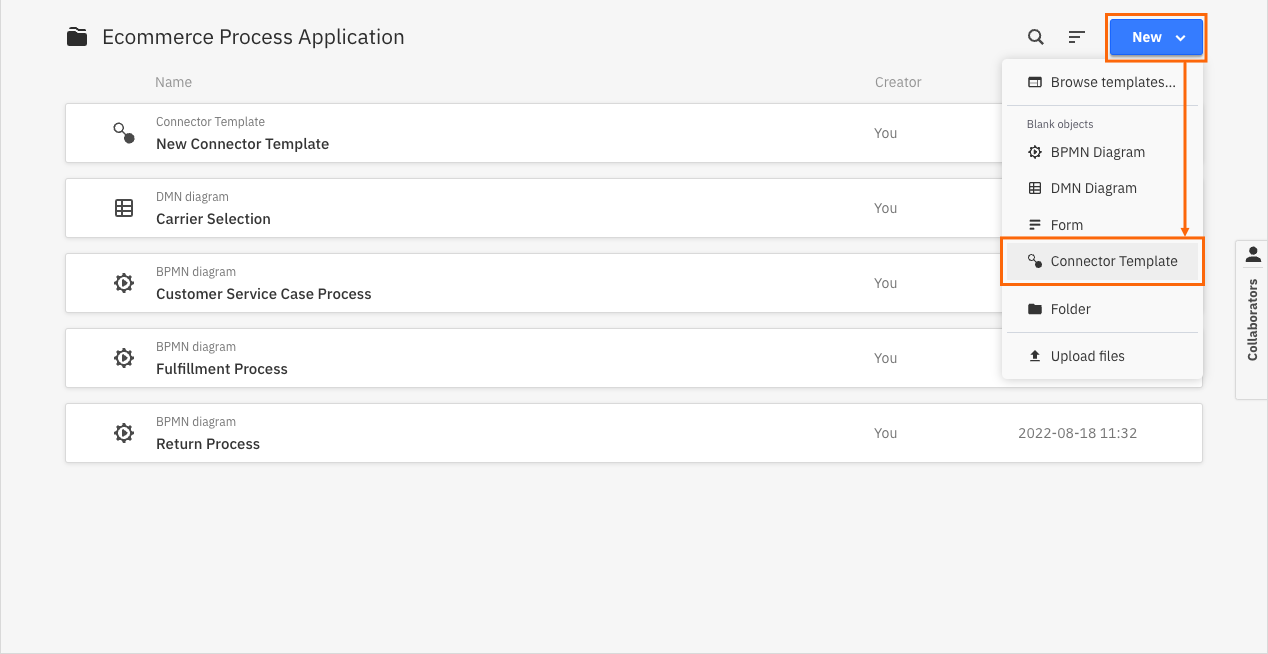Viewport: 1268px width, 654px height.
Task: Click the Ecommerce Process Application folder icon
Action: click(77, 37)
